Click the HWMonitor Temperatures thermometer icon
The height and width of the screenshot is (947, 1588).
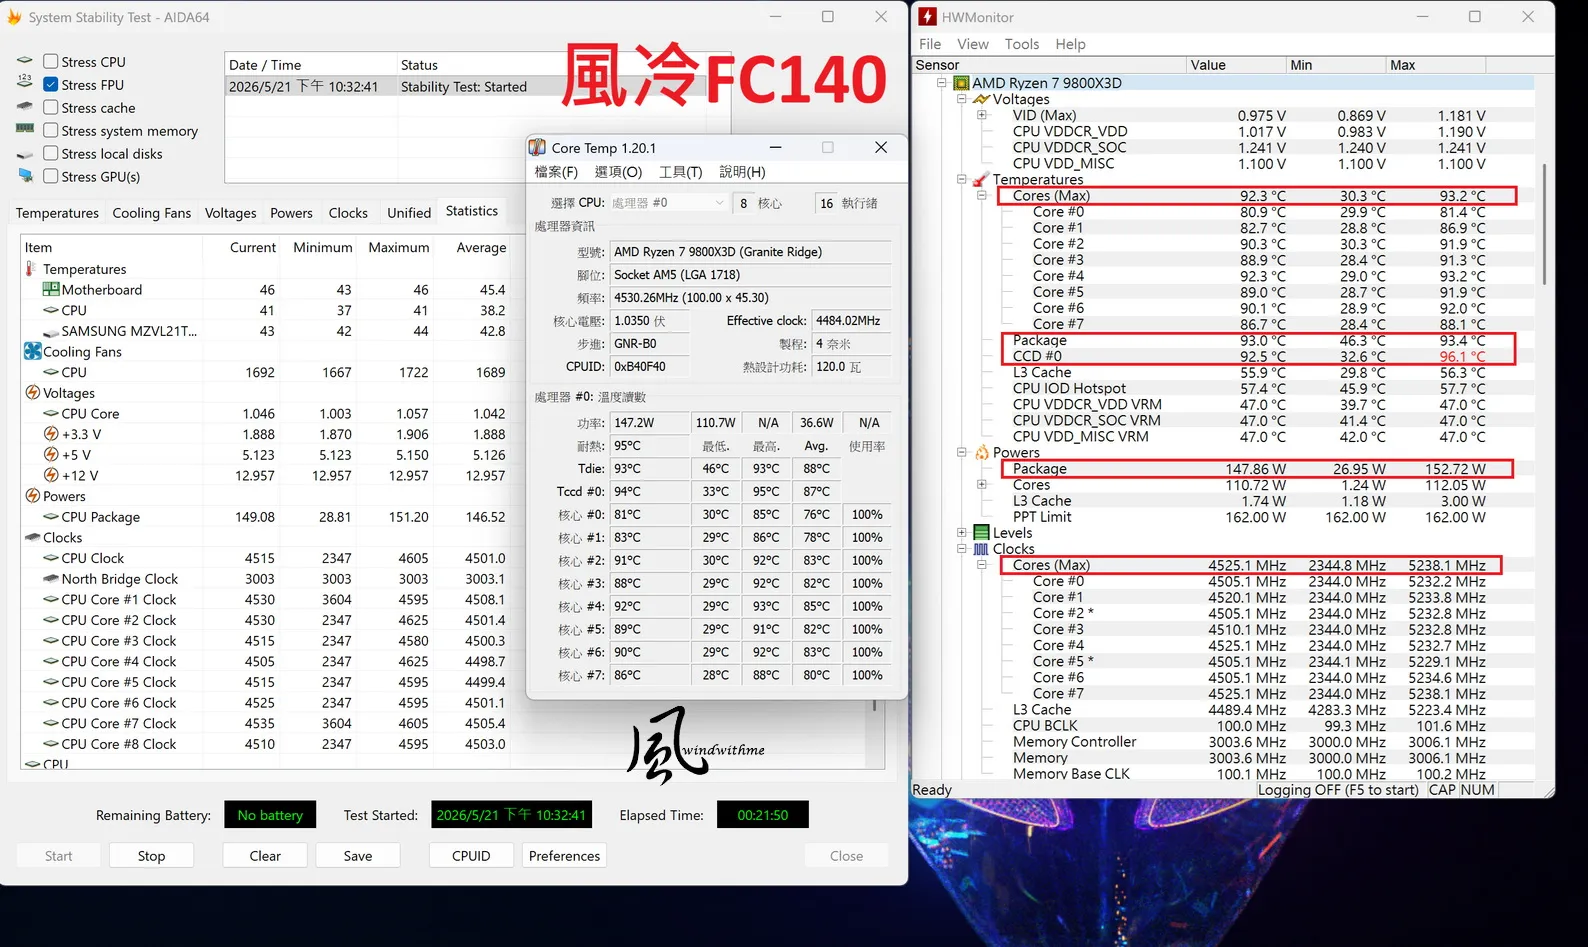click(981, 180)
